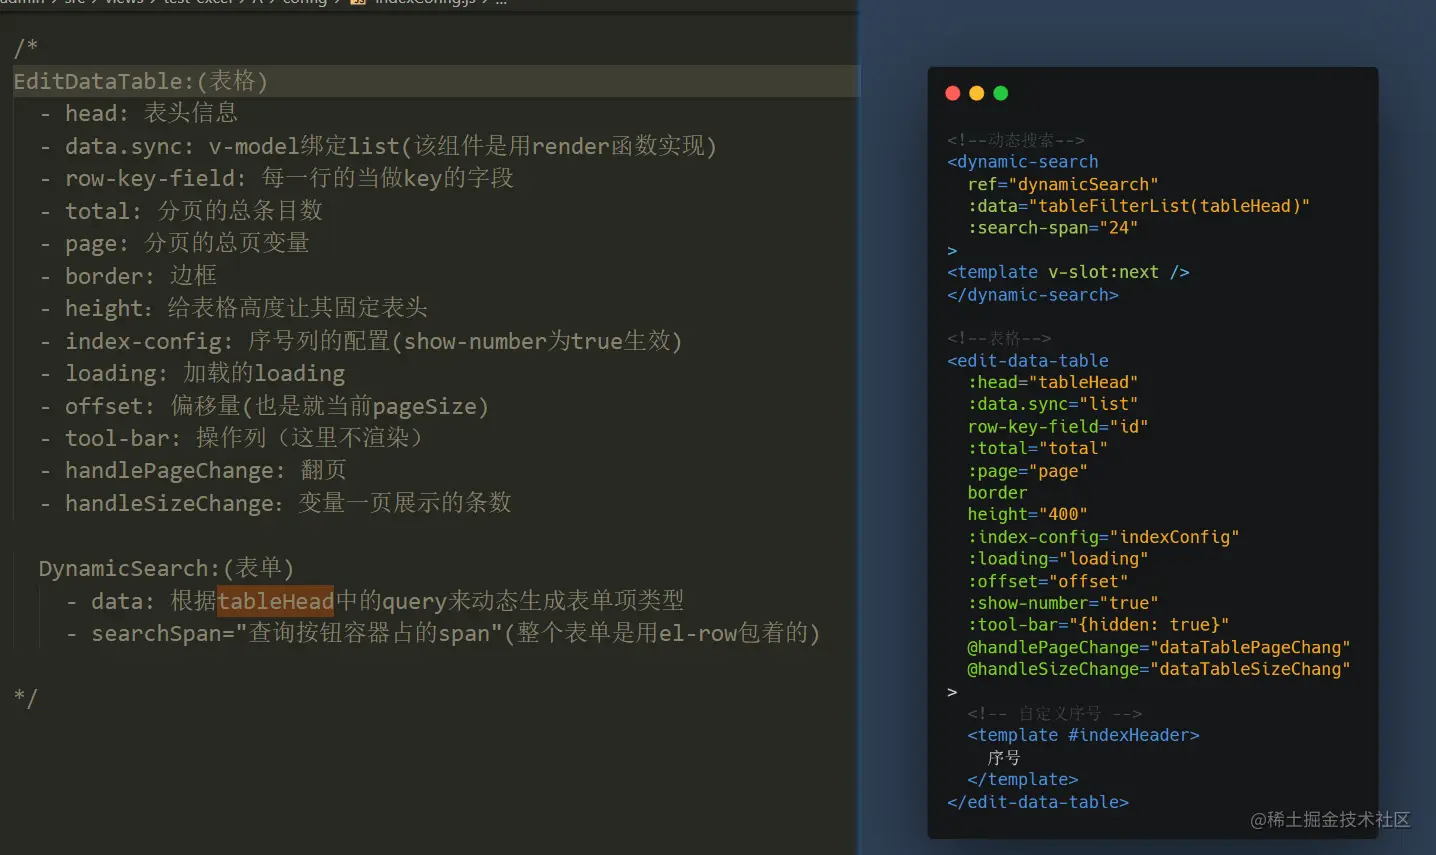Click the ':loading="loading"' attribute line
The height and width of the screenshot is (855, 1436).
(1058, 559)
